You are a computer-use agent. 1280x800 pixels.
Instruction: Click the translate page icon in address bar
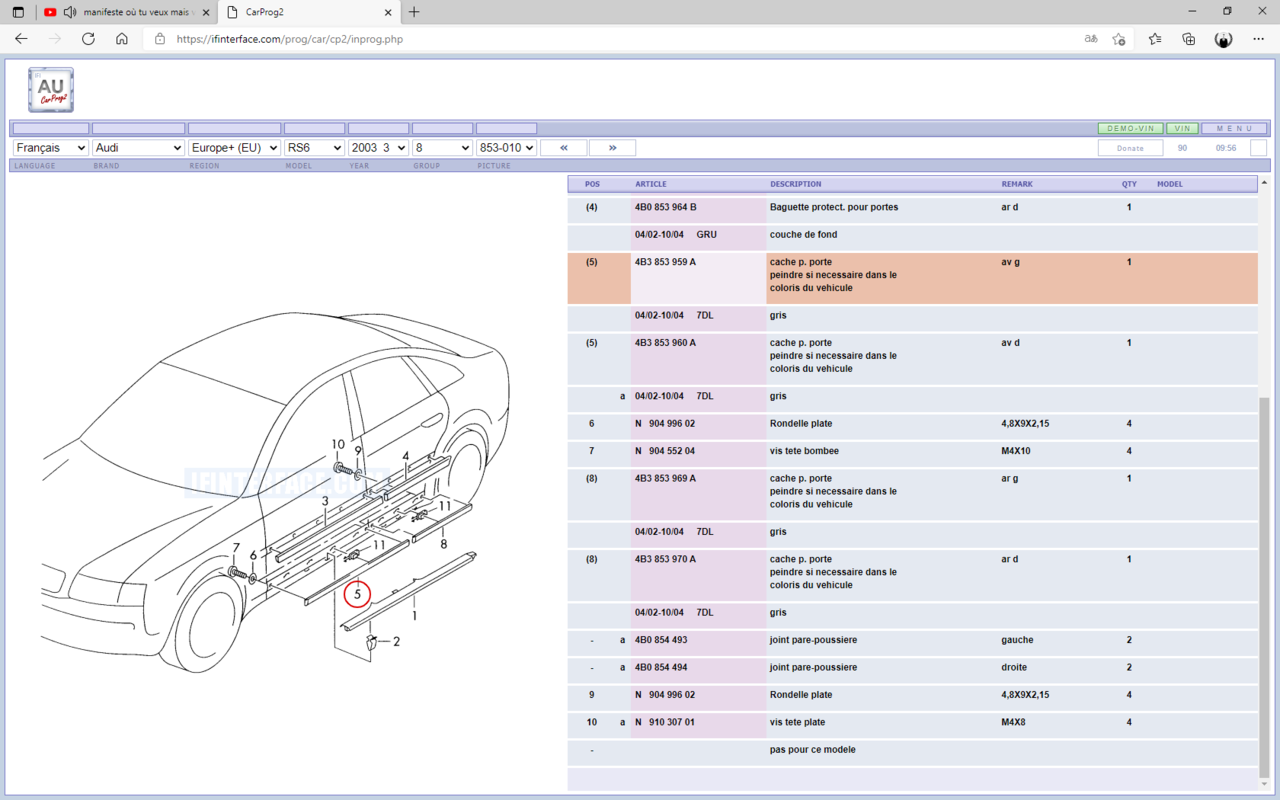point(1091,39)
